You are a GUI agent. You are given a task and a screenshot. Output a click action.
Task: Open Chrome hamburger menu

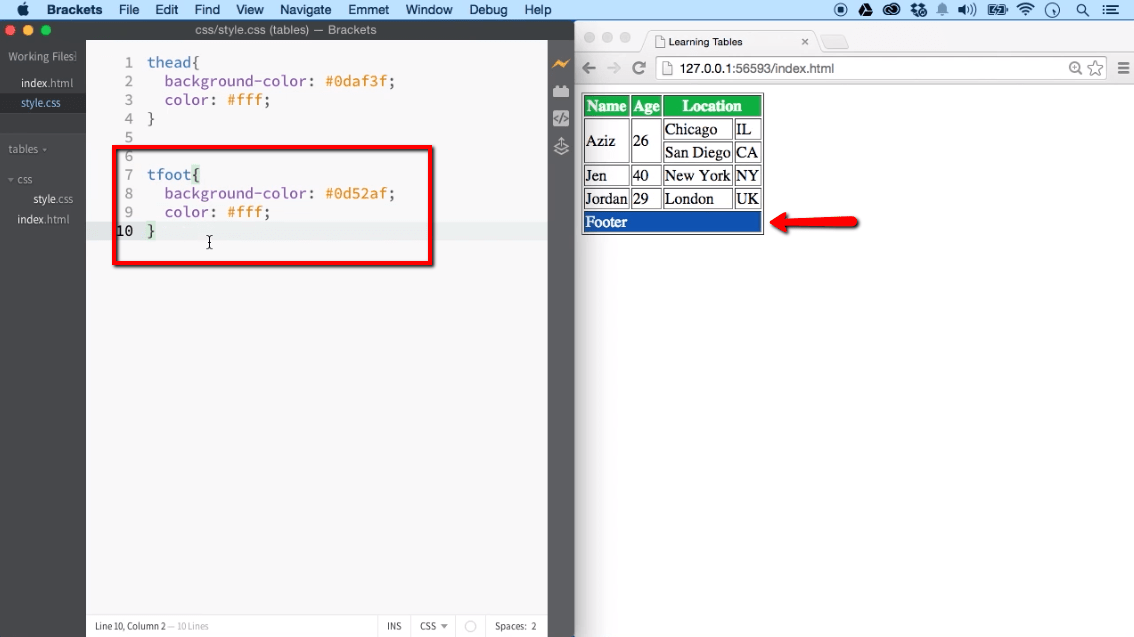point(1123,68)
